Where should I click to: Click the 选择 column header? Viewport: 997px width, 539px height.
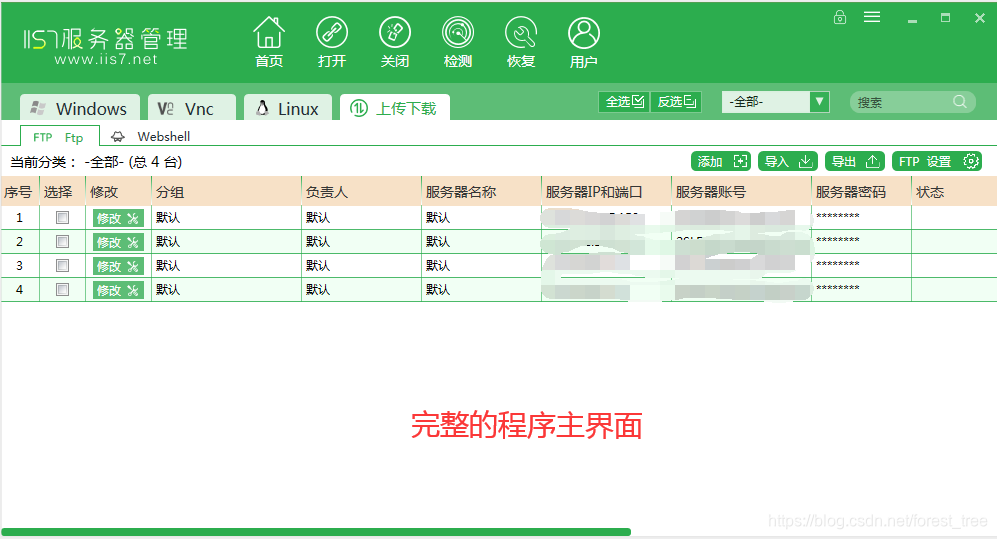tap(62, 191)
